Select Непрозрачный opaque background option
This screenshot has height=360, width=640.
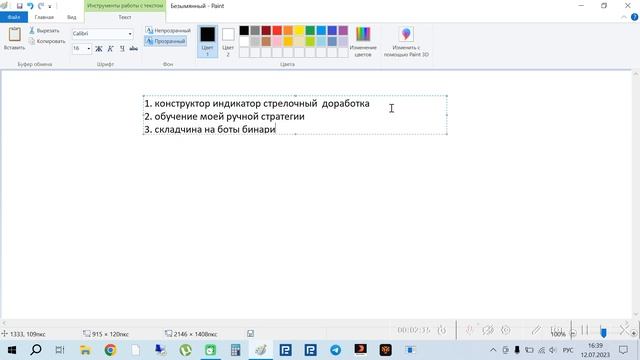pos(168,31)
